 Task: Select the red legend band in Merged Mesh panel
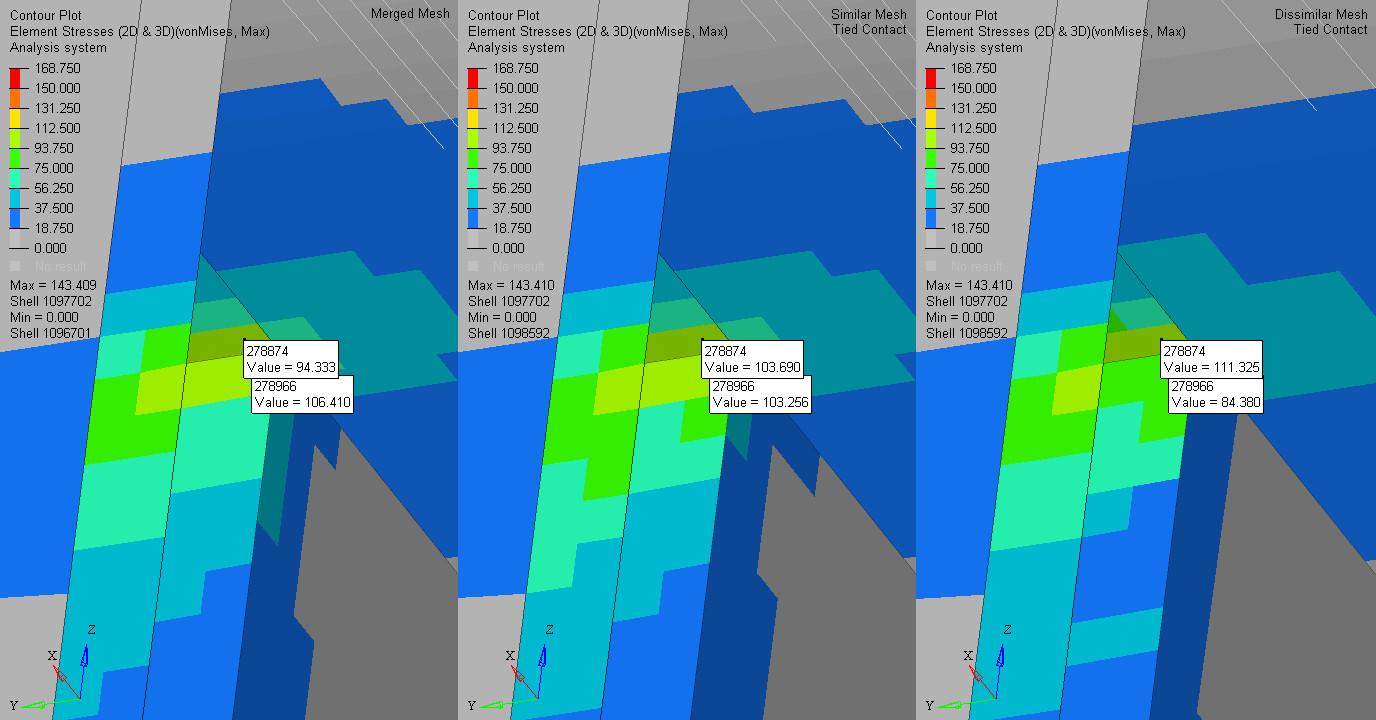(x=16, y=78)
